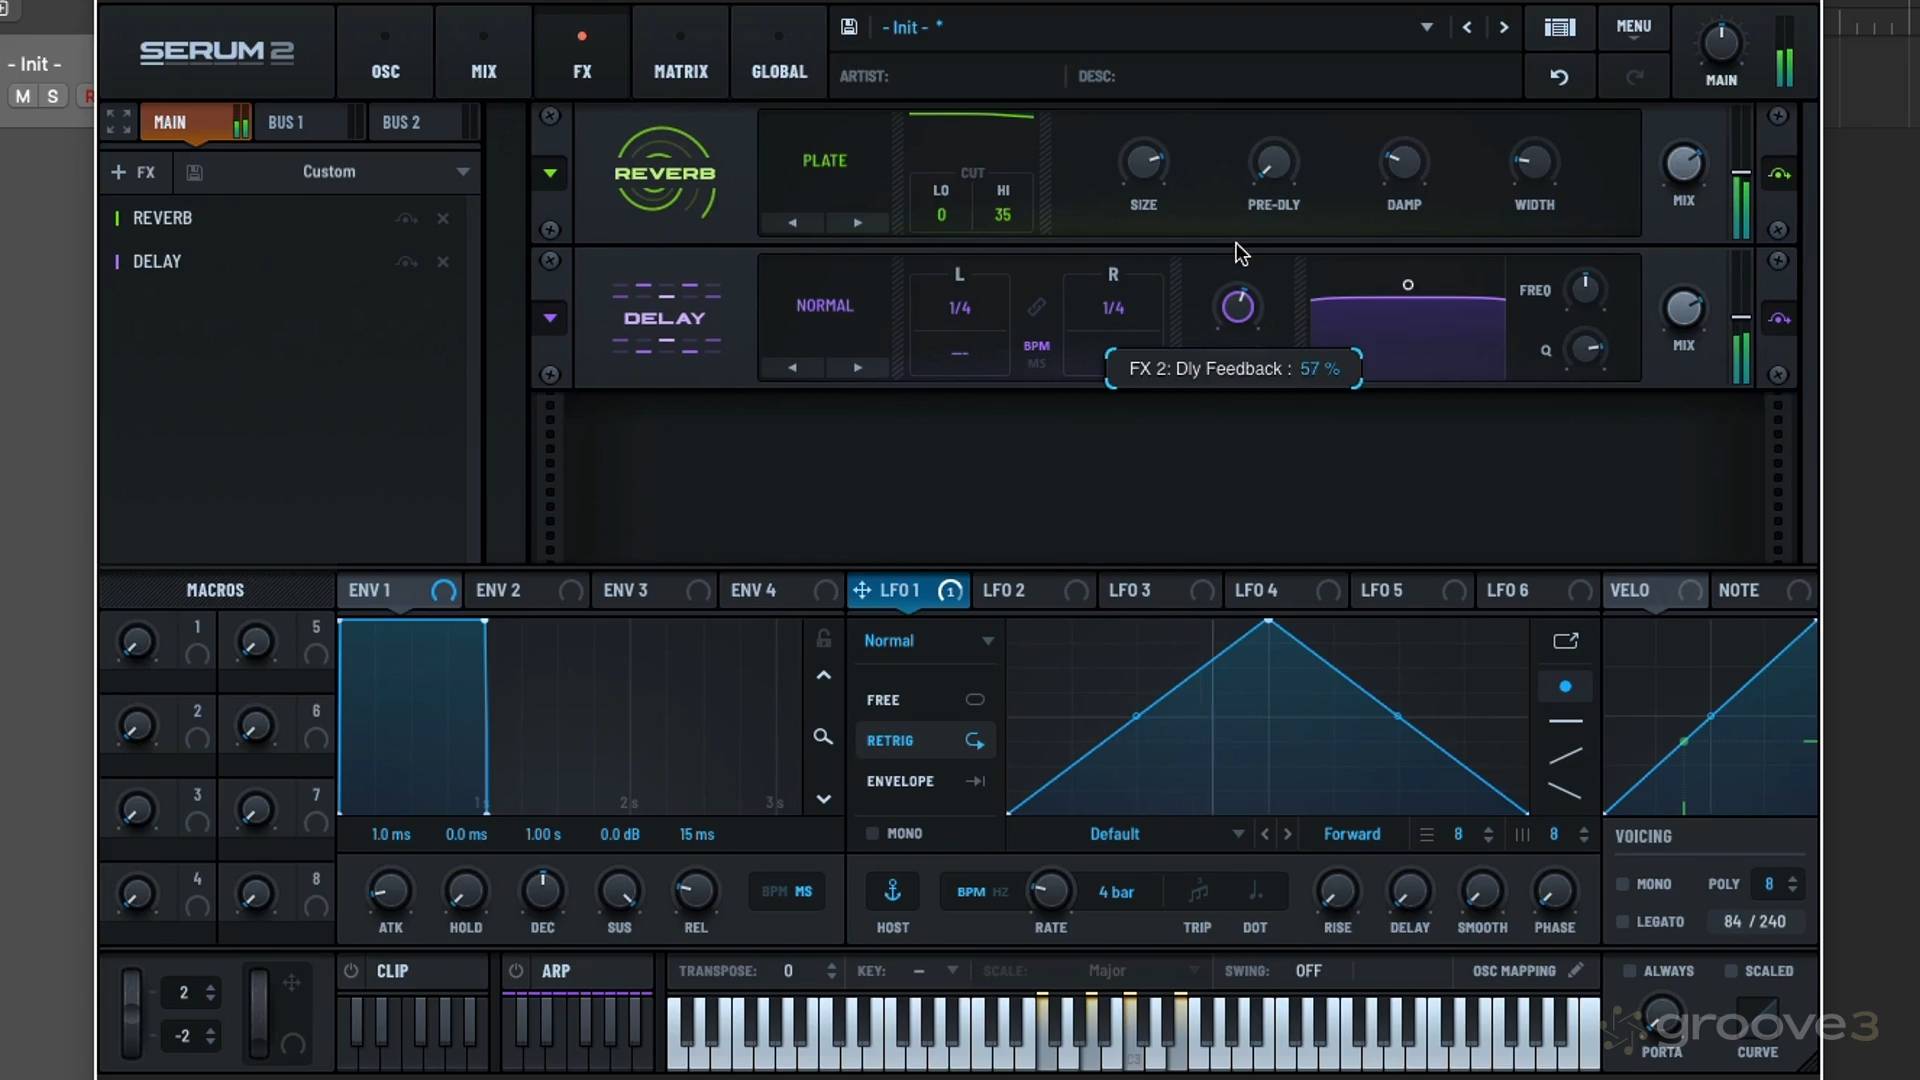Open the Normal LFO mode dropdown
Screen dimensions: 1920x1080
pos(926,640)
